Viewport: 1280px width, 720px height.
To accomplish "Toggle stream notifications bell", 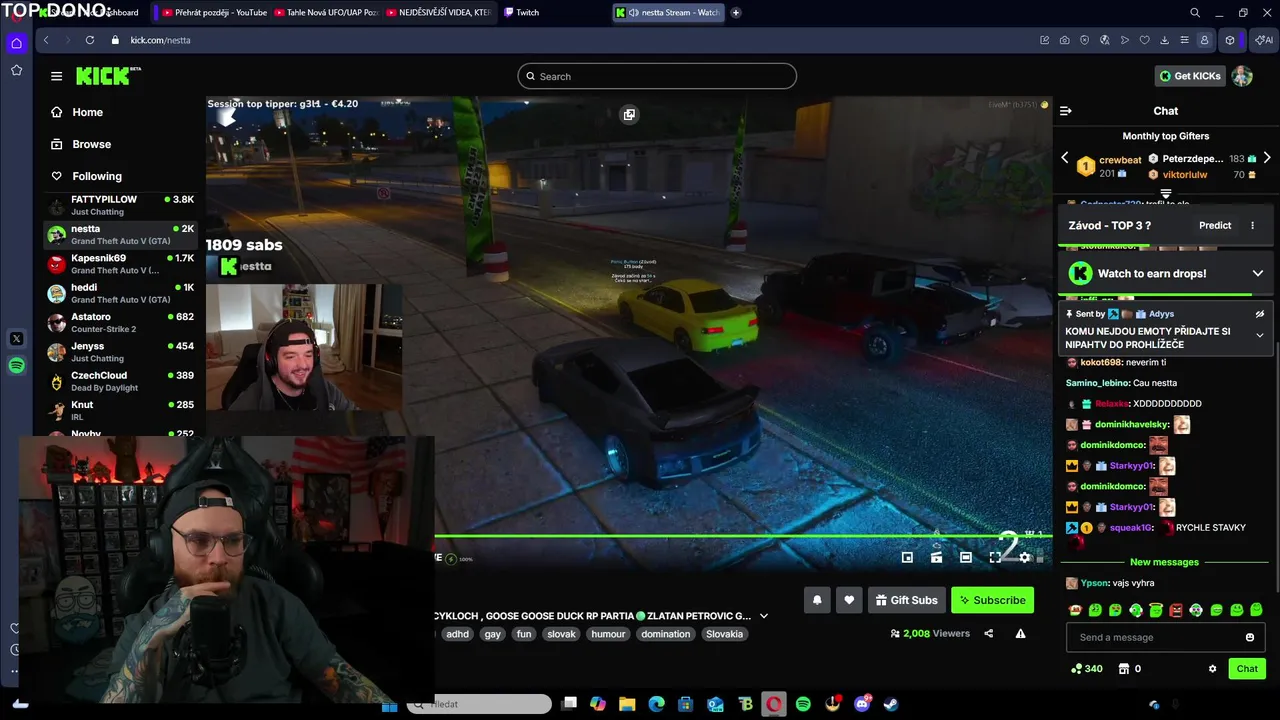I will coord(817,600).
